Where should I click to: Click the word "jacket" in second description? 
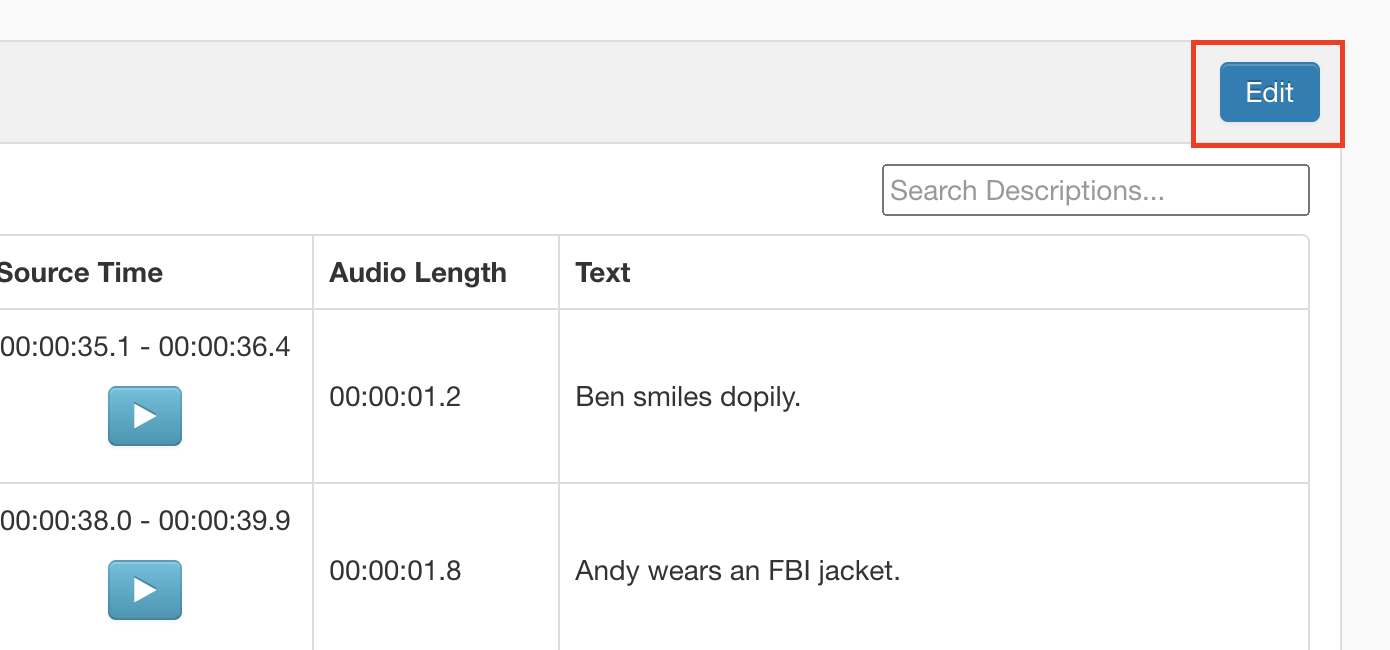point(859,571)
